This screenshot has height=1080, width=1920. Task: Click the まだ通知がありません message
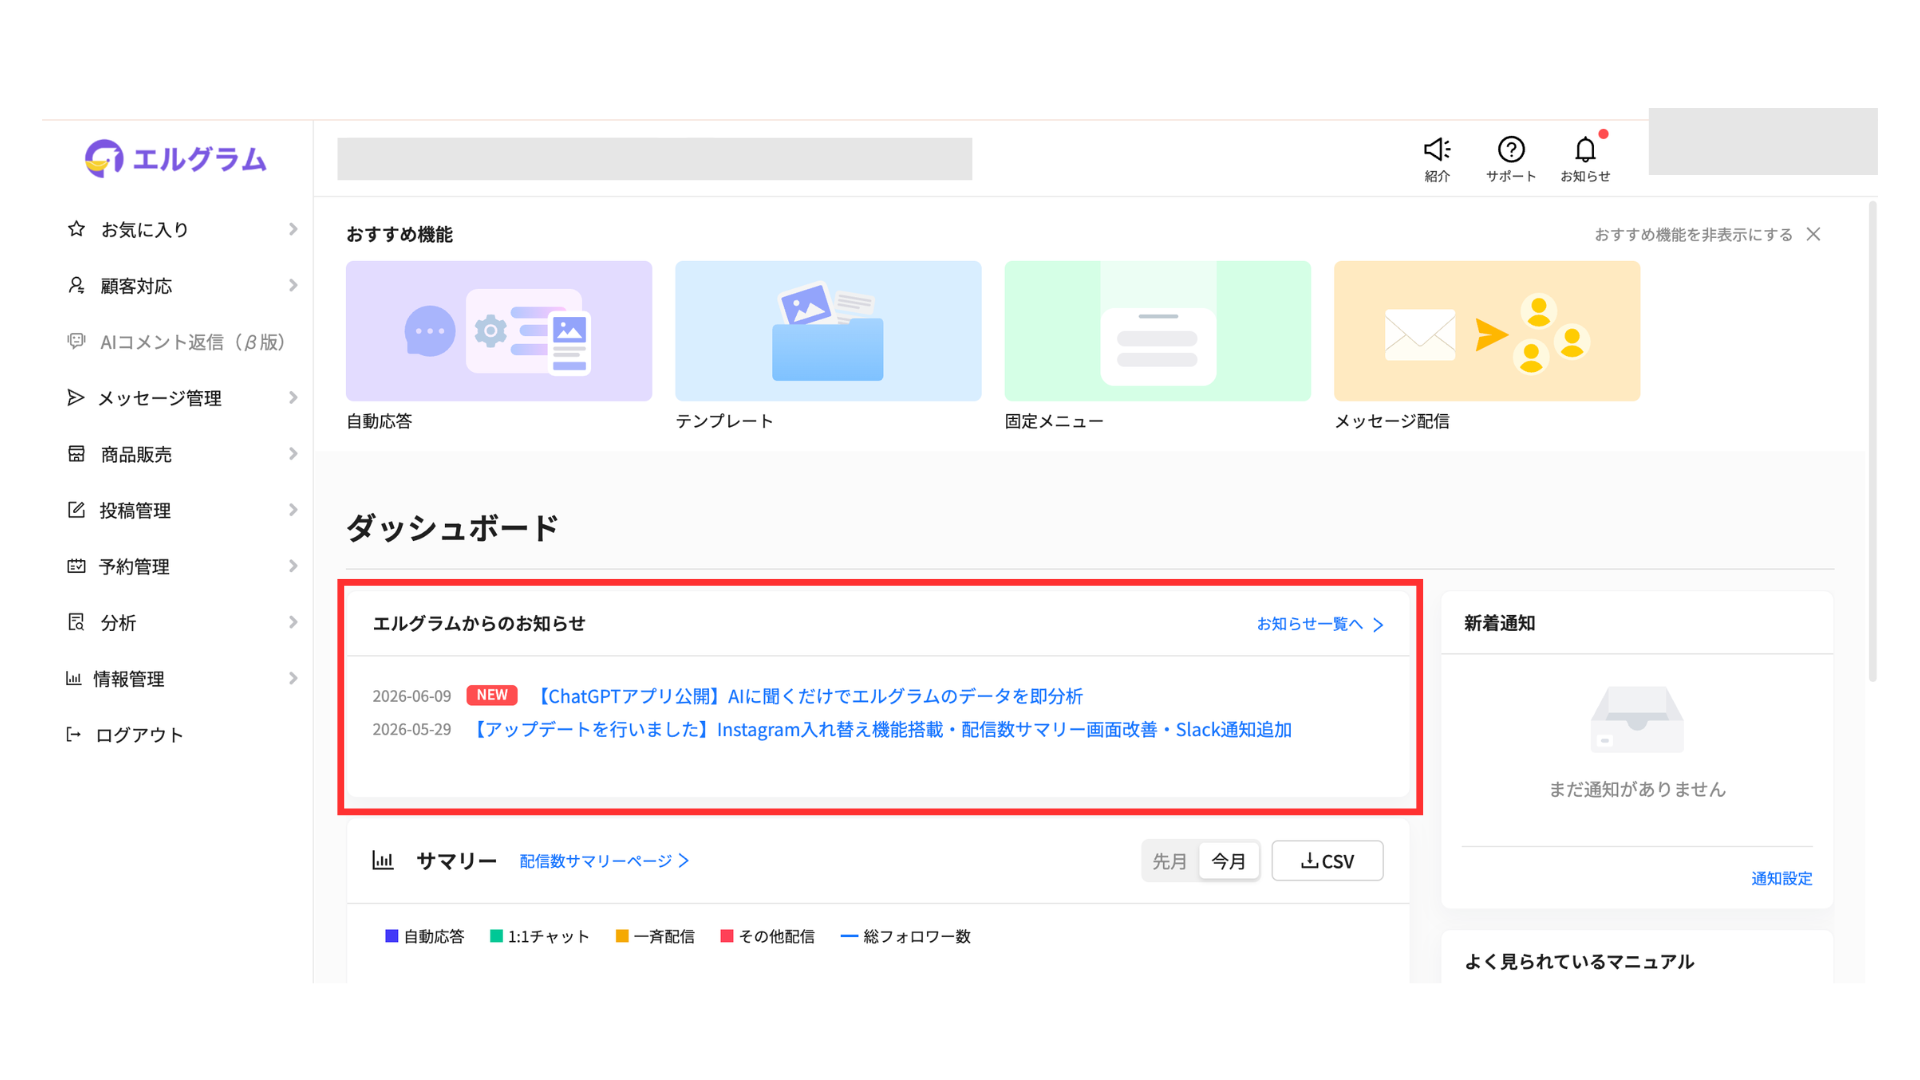pos(1637,789)
